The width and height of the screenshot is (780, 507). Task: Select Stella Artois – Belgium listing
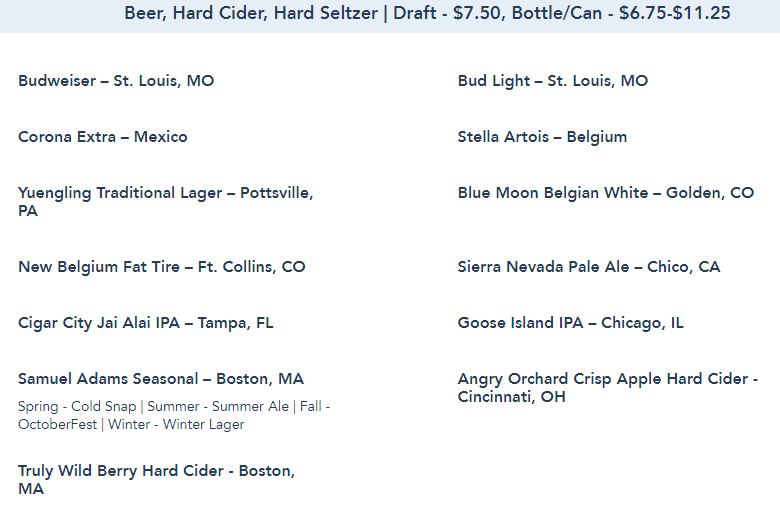coord(542,137)
